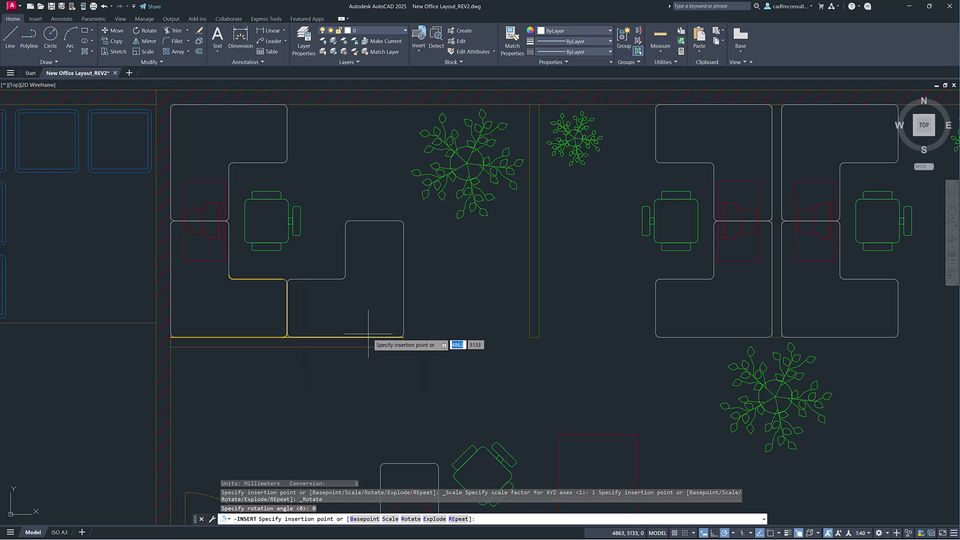960x540 pixels.
Task: Open the Annotate ribbon tab
Action: (61, 19)
